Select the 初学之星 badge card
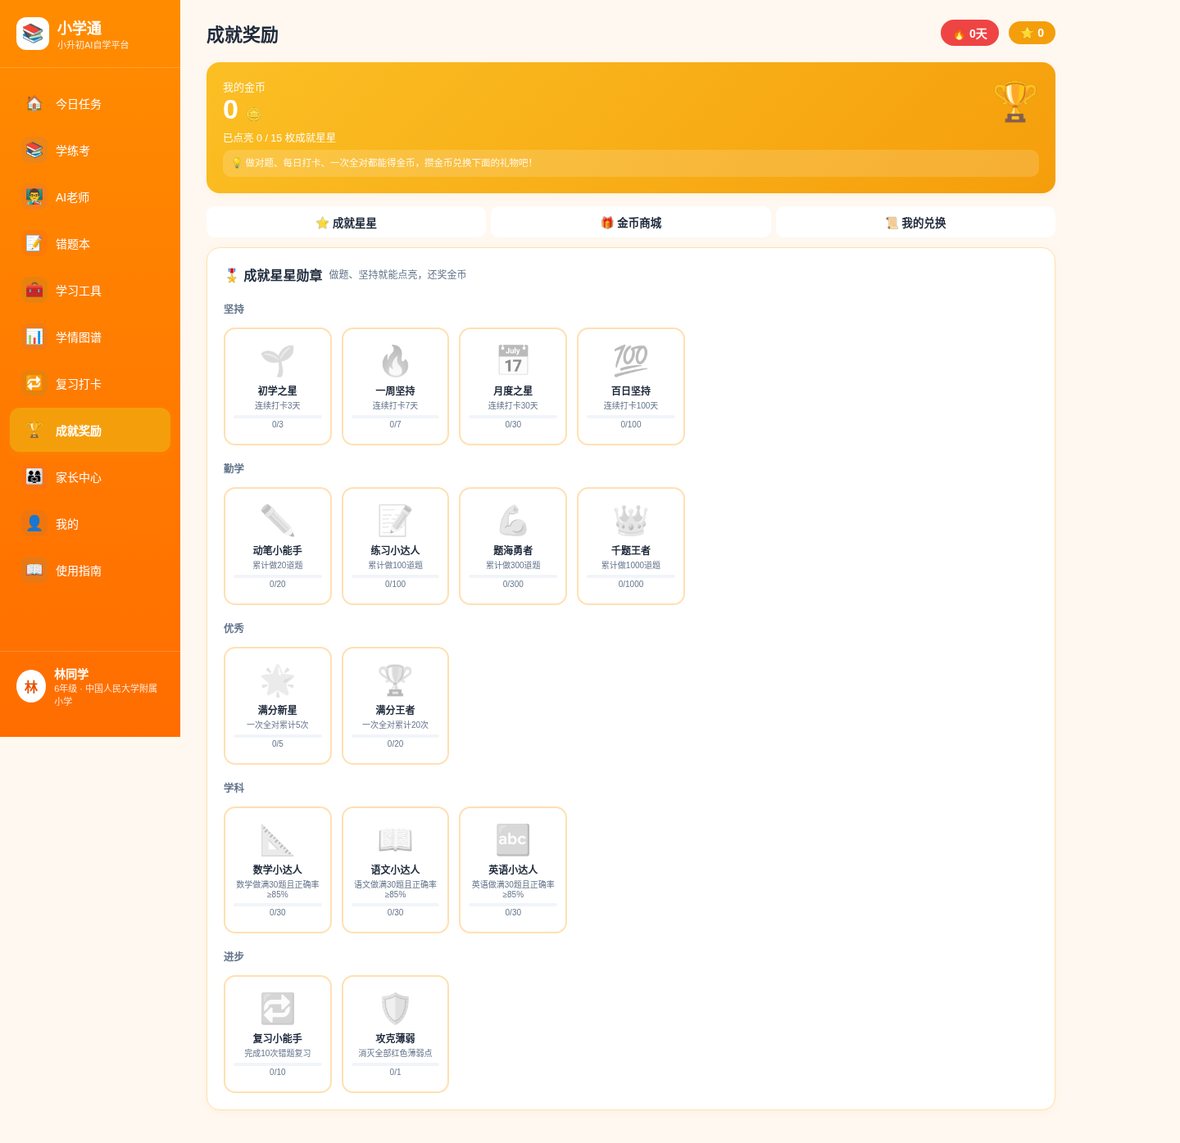The height and width of the screenshot is (1143, 1180). [x=278, y=387]
